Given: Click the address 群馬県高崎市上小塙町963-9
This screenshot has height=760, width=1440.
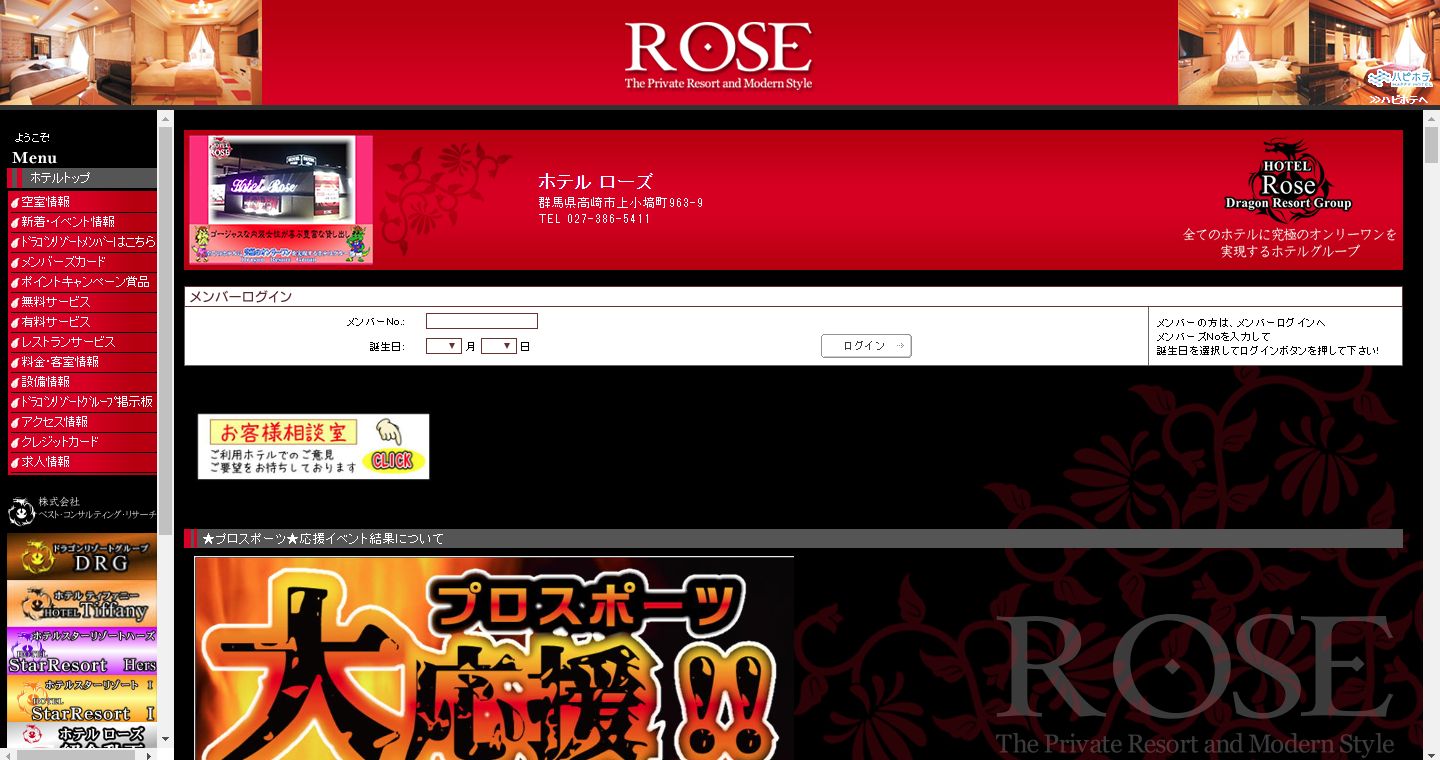Looking at the screenshot, I should 621,203.
